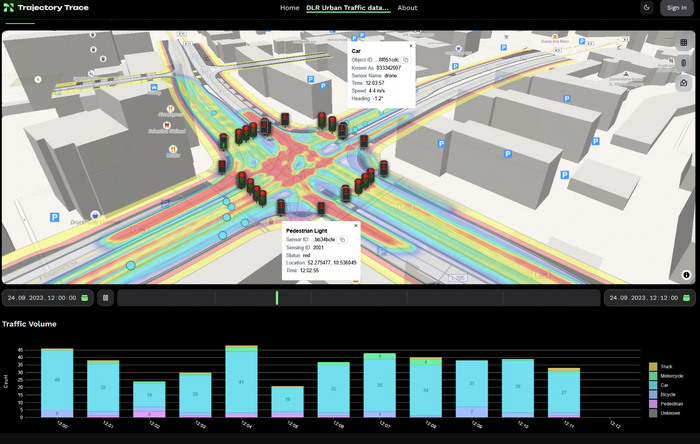Close the Car info popup
Image resolution: width=700 pixels, height=444 pixels.
410,45
